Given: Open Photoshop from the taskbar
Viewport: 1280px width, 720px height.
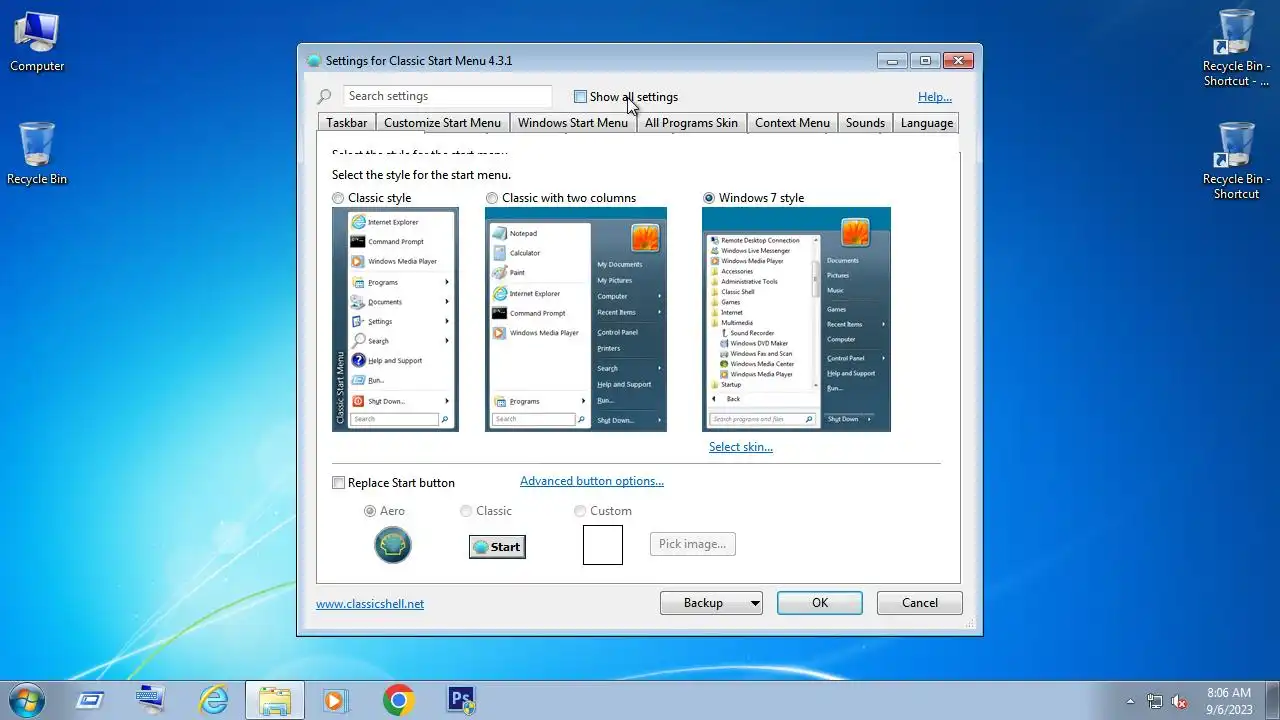Looking at the screenshot, I should (461, 700).
